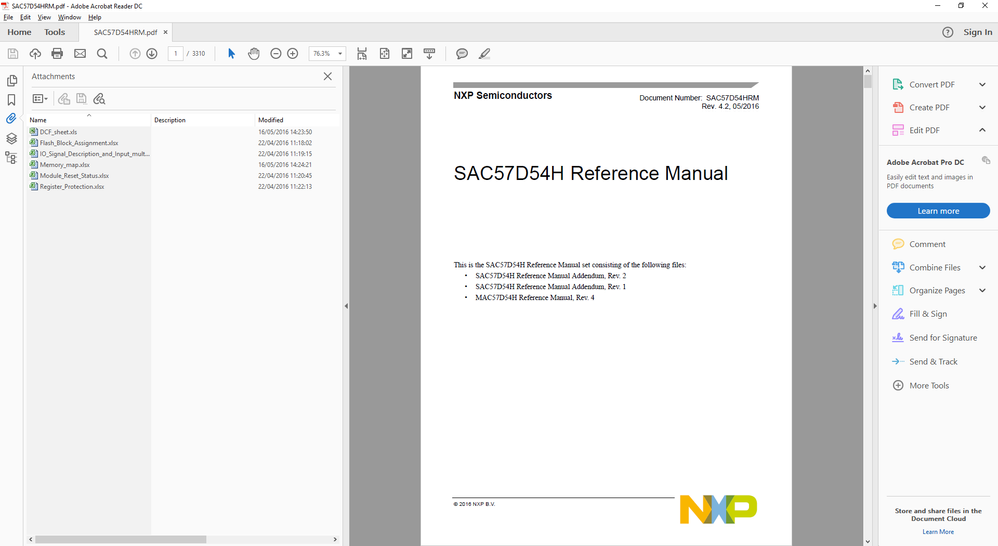Click the attachments horizontal scrollbar
This screenshot has height=546, width=998.
pos(120,539)
